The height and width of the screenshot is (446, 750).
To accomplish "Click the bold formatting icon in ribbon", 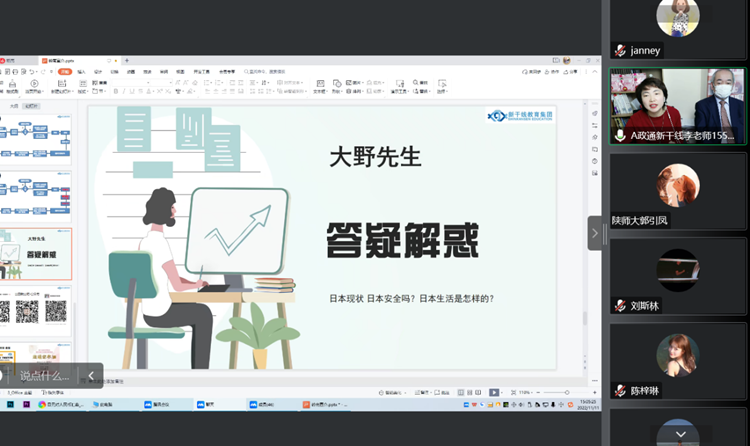I will pos(116,91).
